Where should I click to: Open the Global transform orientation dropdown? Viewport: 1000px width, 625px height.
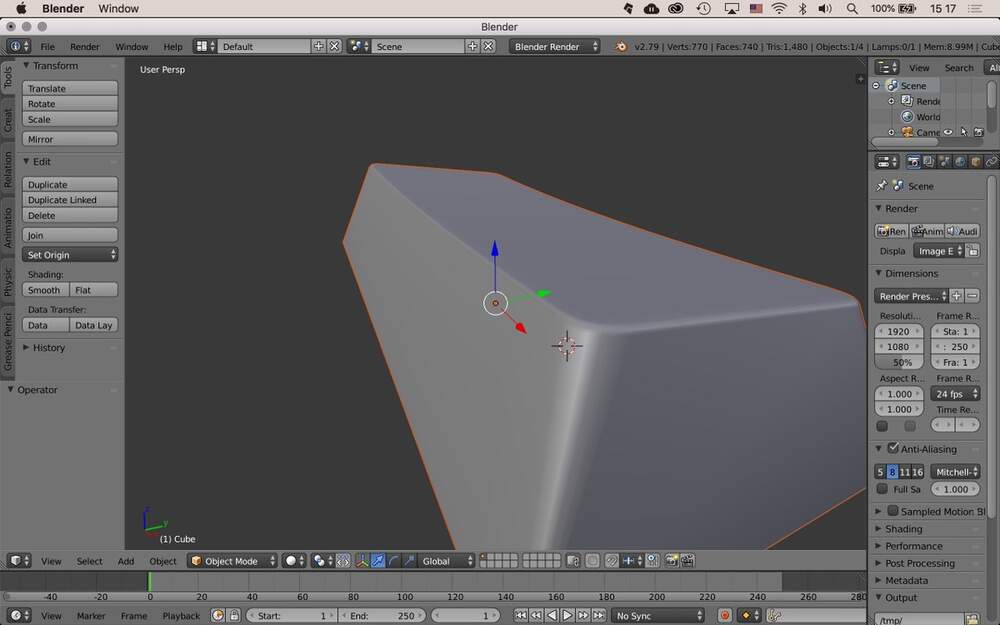[x=446, y=561]
